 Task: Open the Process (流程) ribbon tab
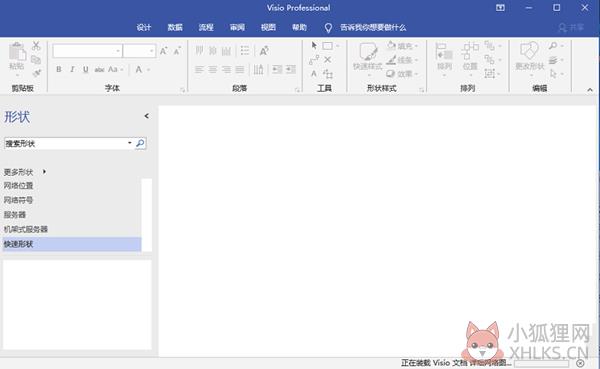point(206,27)
